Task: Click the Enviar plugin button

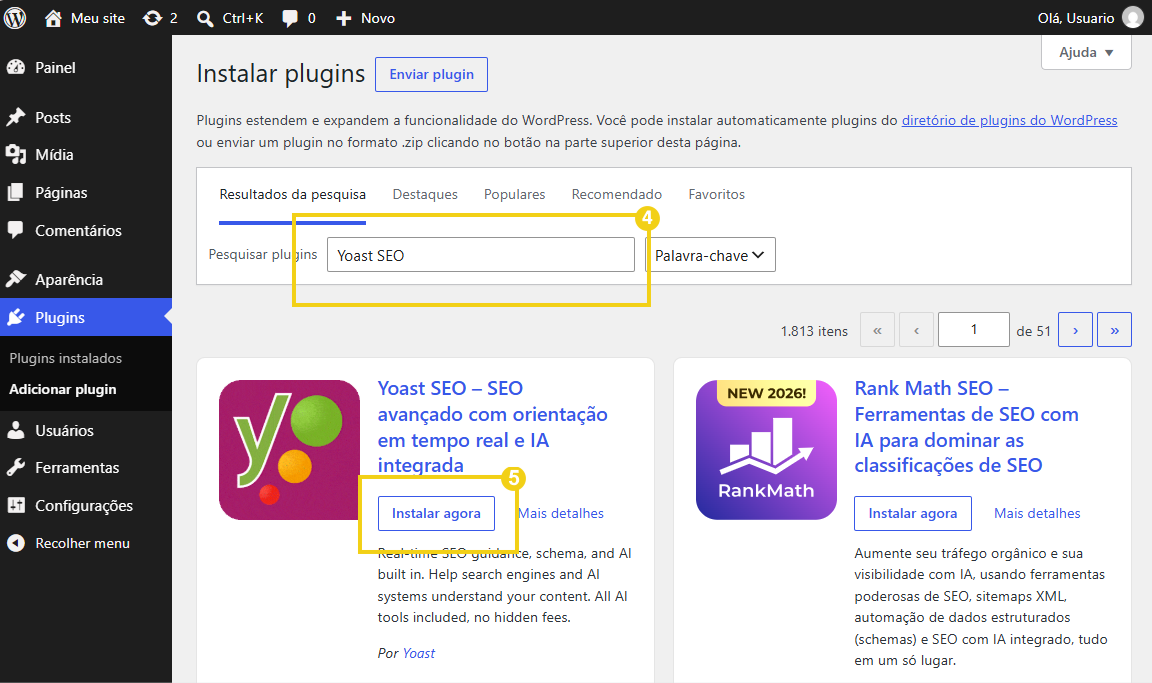Action: click(431, 74)
